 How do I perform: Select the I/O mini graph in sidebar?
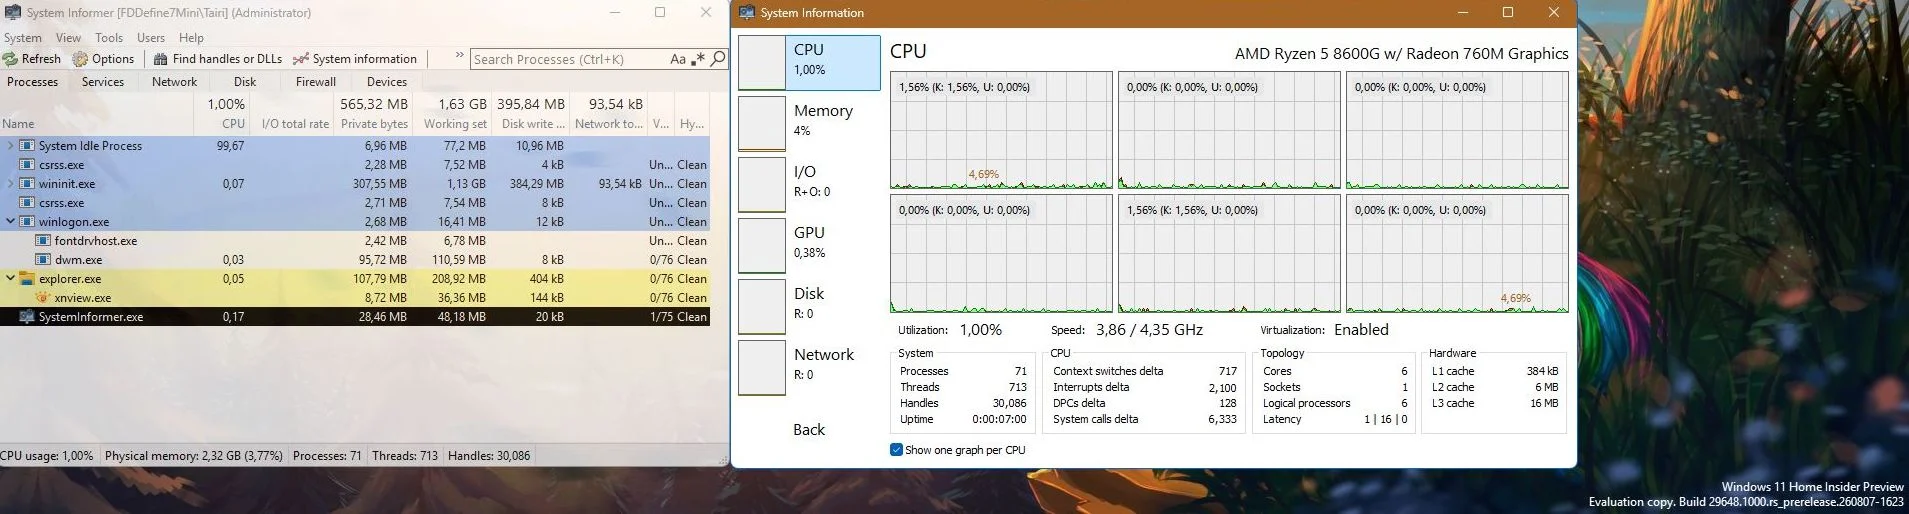click(762, 185)
